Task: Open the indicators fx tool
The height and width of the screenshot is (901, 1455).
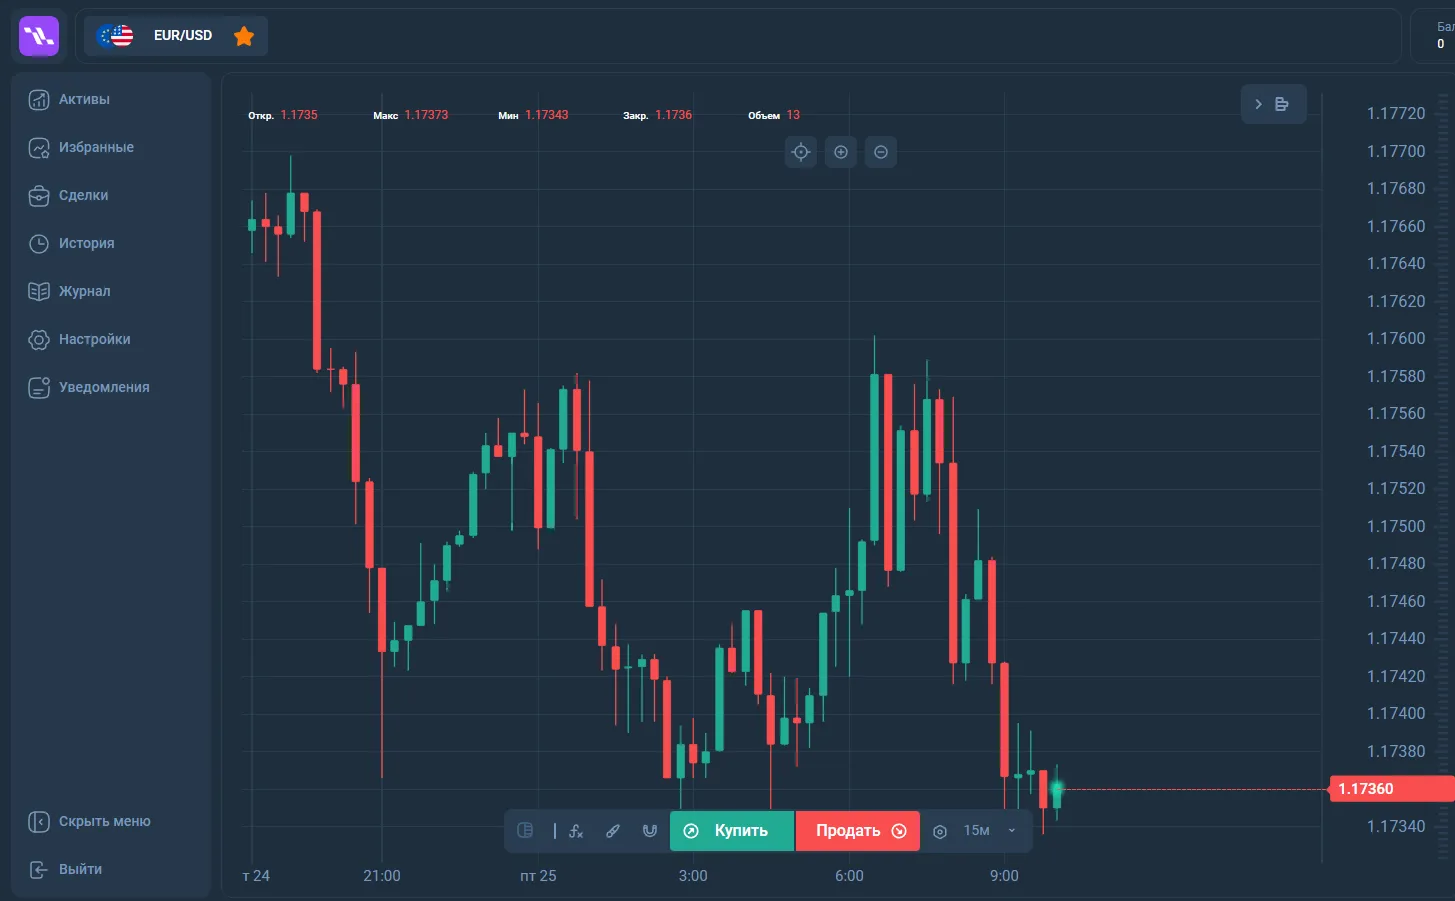Action: (x=576, y=831)
